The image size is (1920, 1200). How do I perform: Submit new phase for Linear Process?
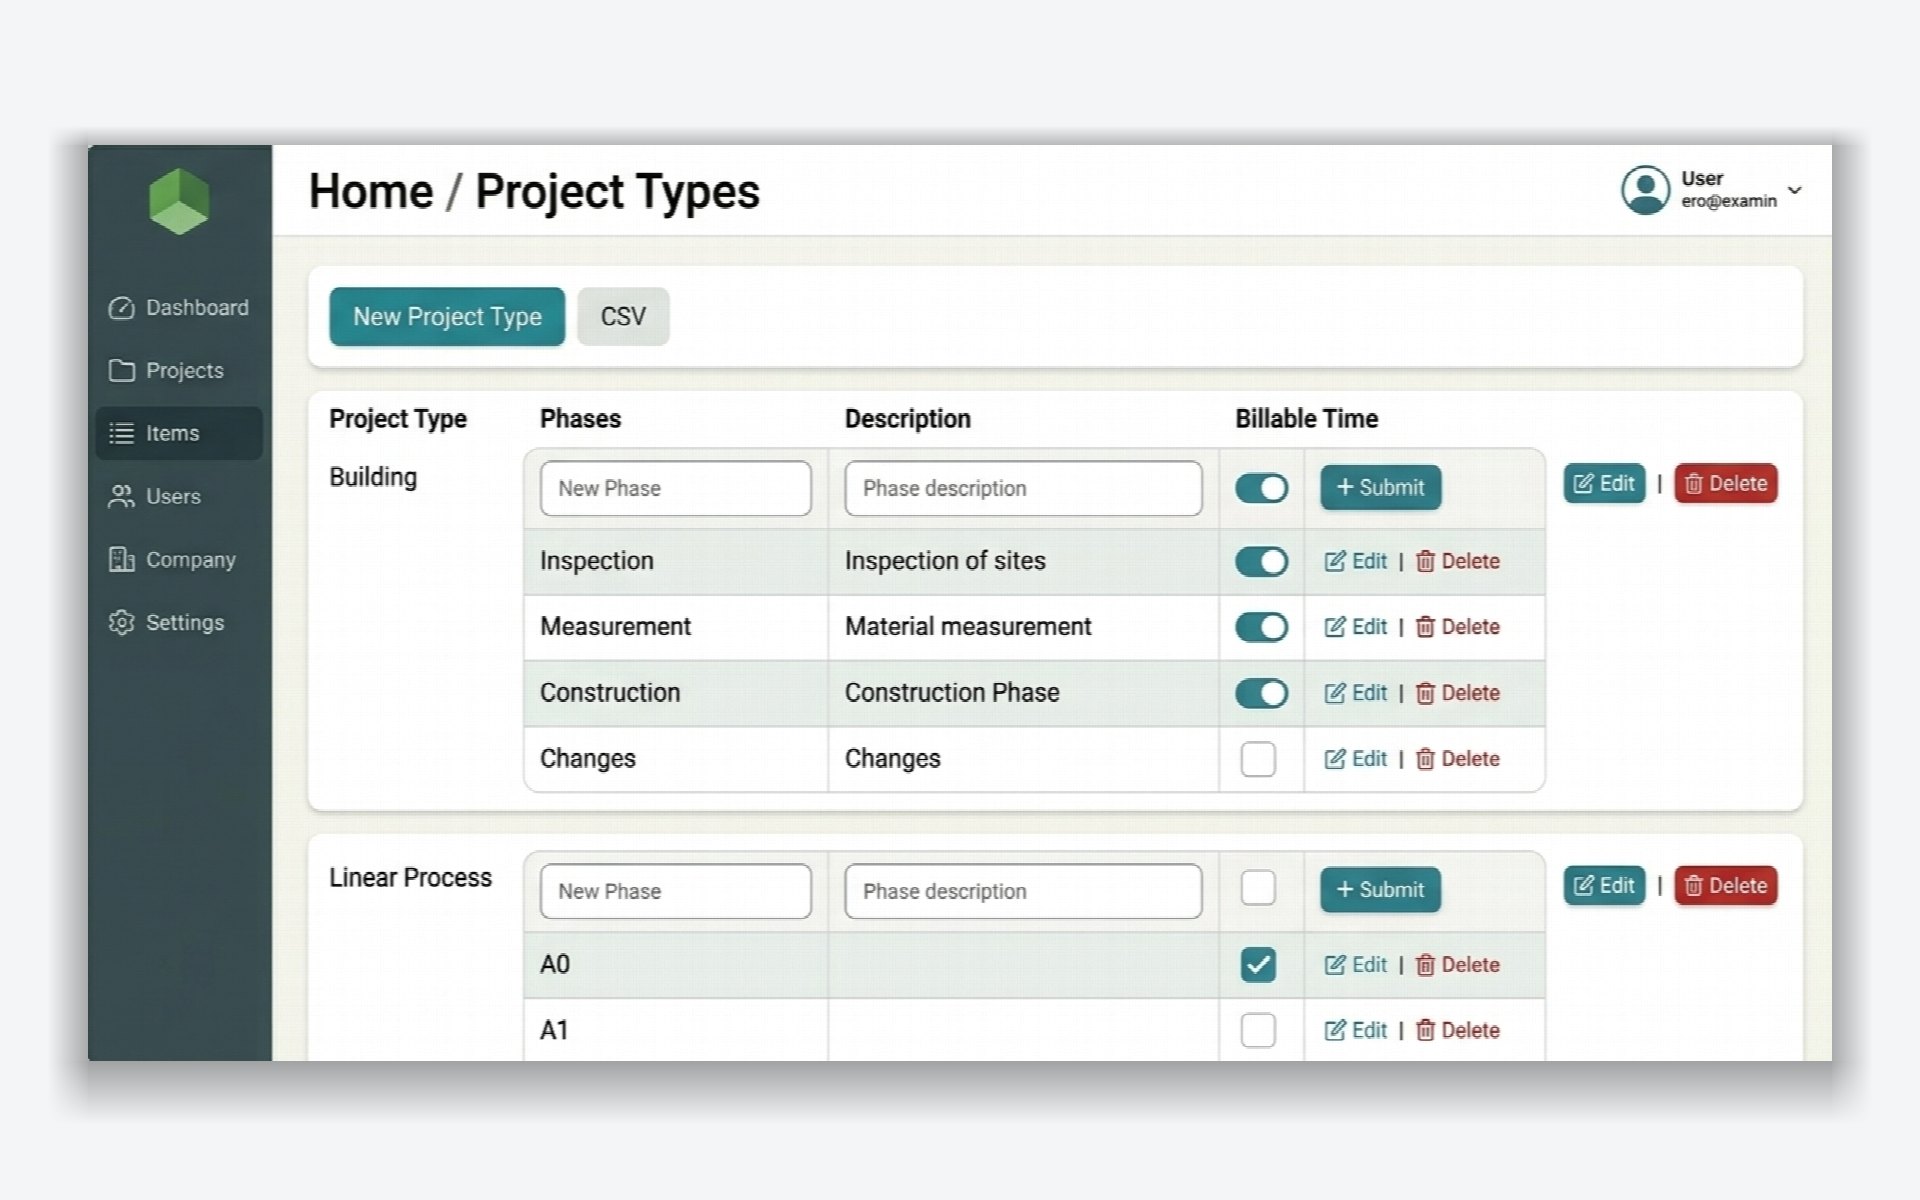tap(1380, 889)
